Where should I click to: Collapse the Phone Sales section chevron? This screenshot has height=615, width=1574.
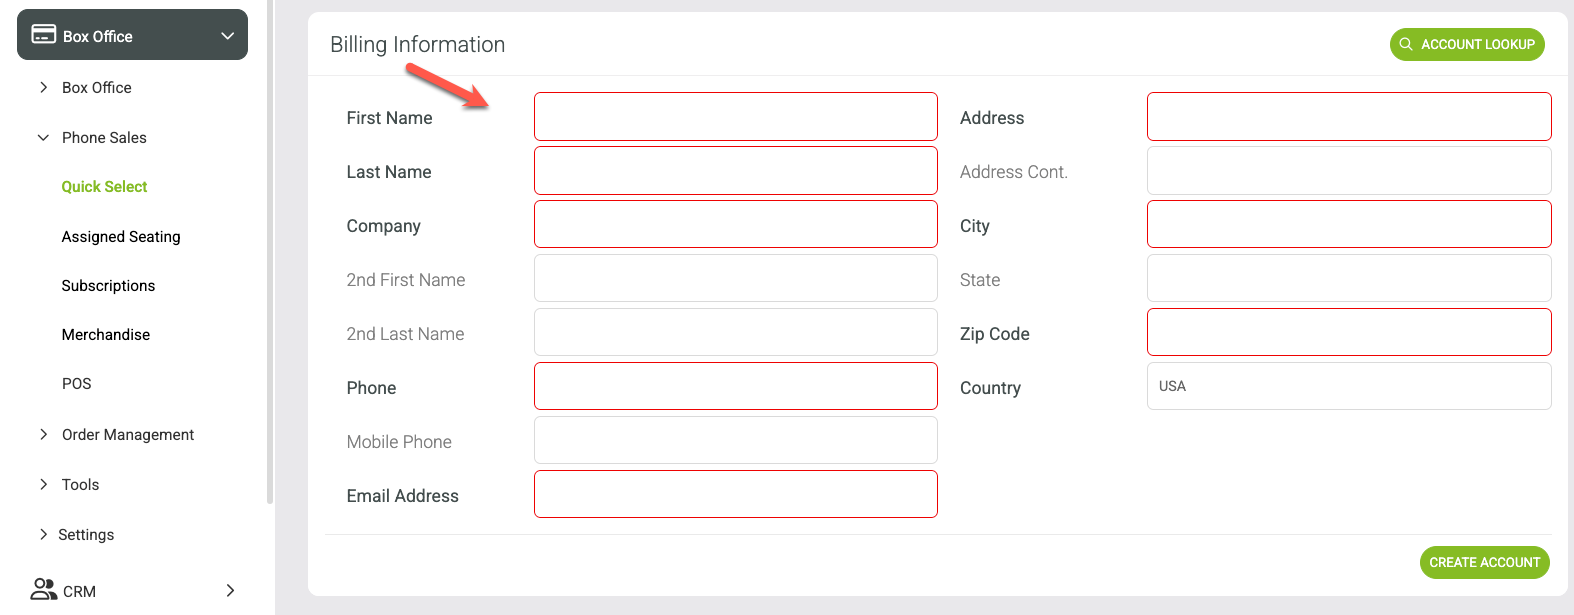43,137
